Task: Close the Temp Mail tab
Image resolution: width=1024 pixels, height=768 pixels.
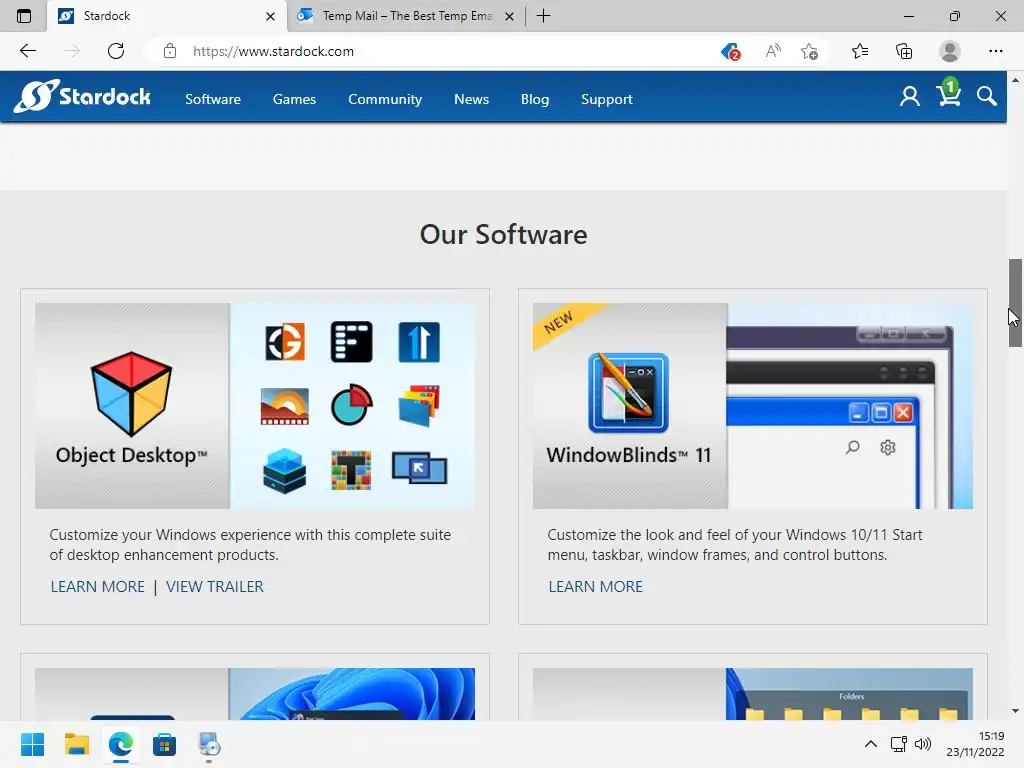Action: click(509, 16)
